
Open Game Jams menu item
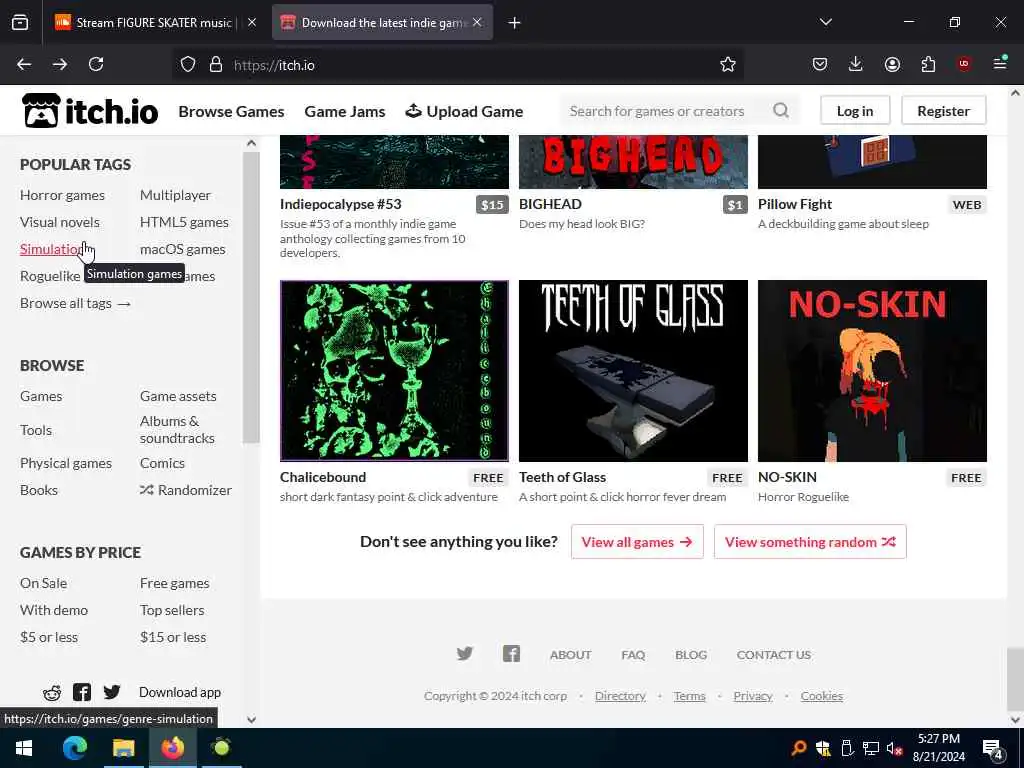[x=345, y=111]
